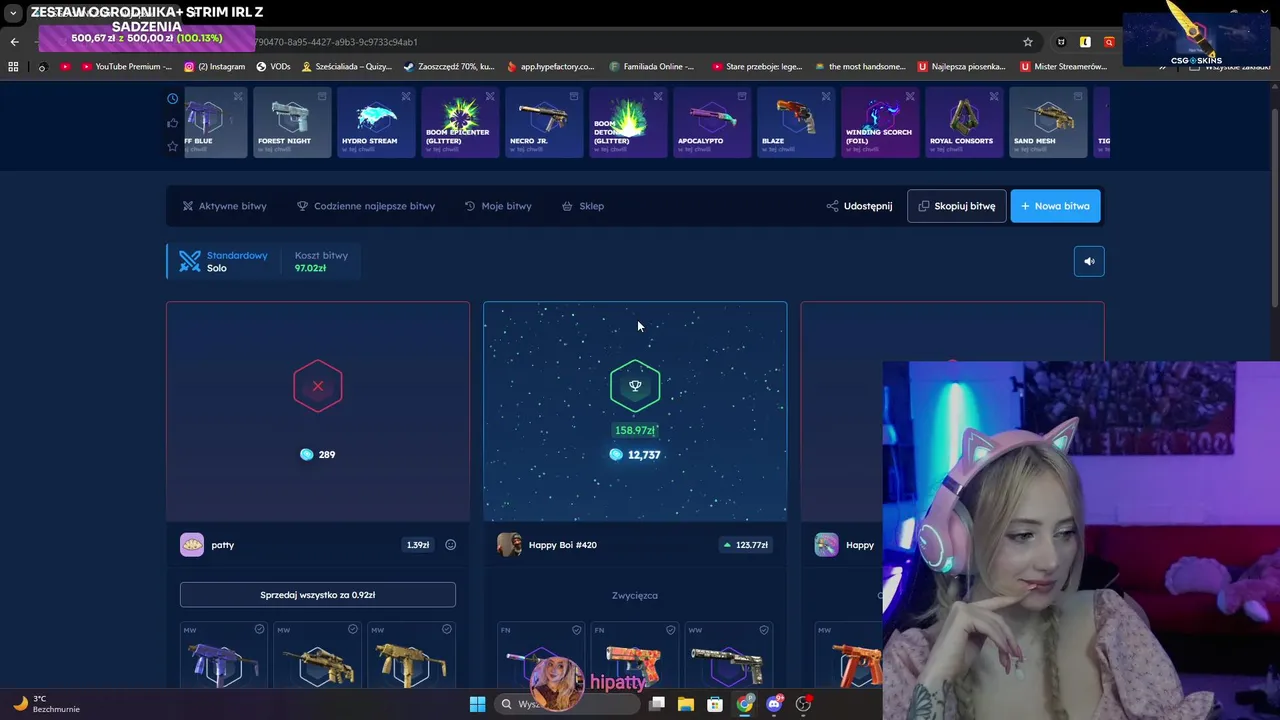
Task: Click Standardowy Solo battle mode label
Action: pyautogui.click(x=225, y=261)
